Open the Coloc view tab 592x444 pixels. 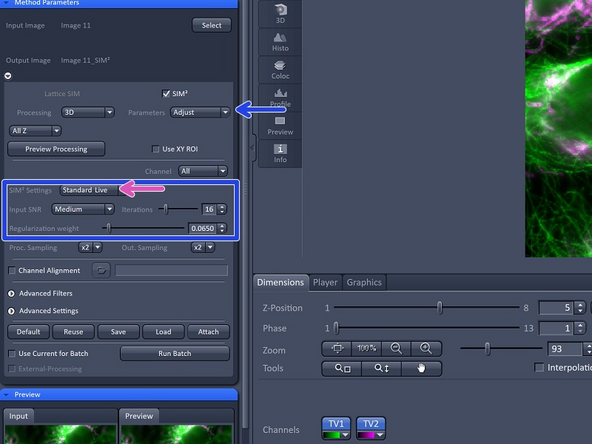(280, 70)
